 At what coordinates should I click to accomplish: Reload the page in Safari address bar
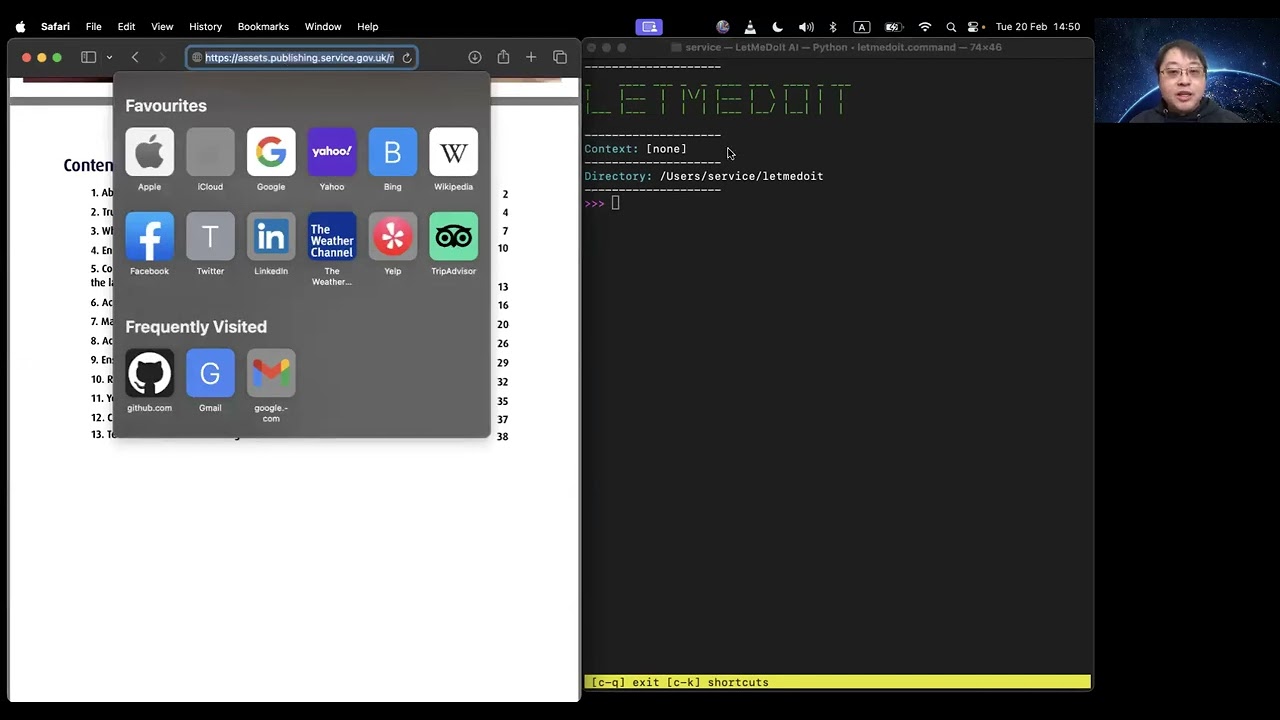(x=407, y=58)
